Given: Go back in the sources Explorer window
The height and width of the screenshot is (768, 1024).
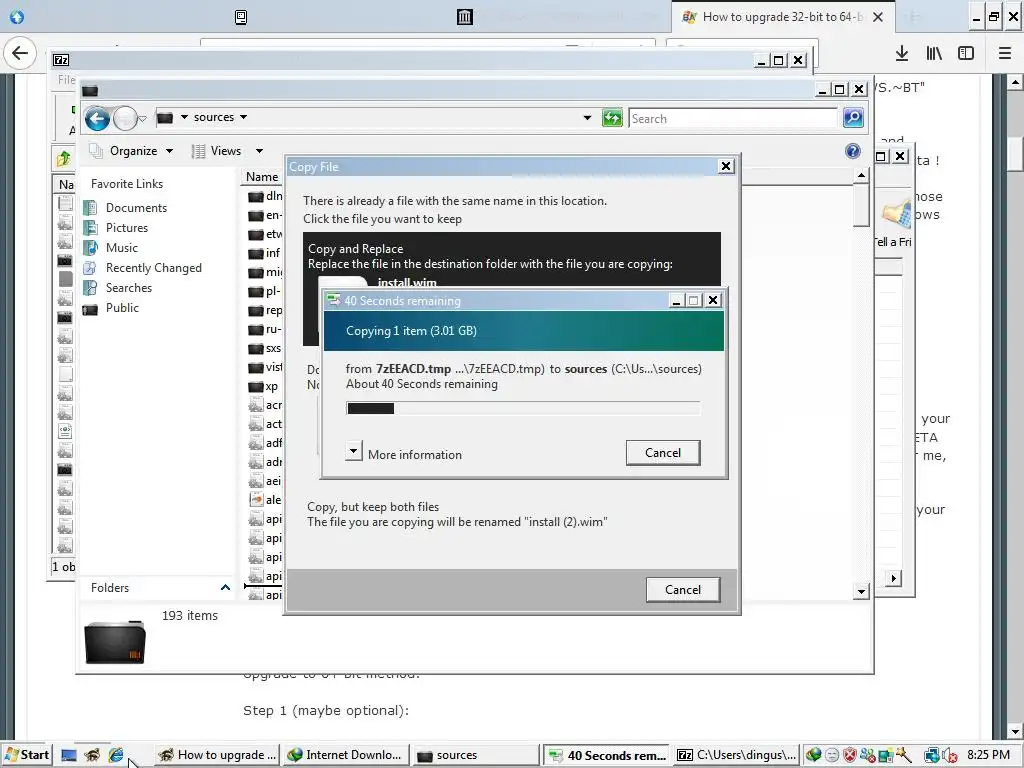Looking at the screenshot, I should (x=97, y=119).
